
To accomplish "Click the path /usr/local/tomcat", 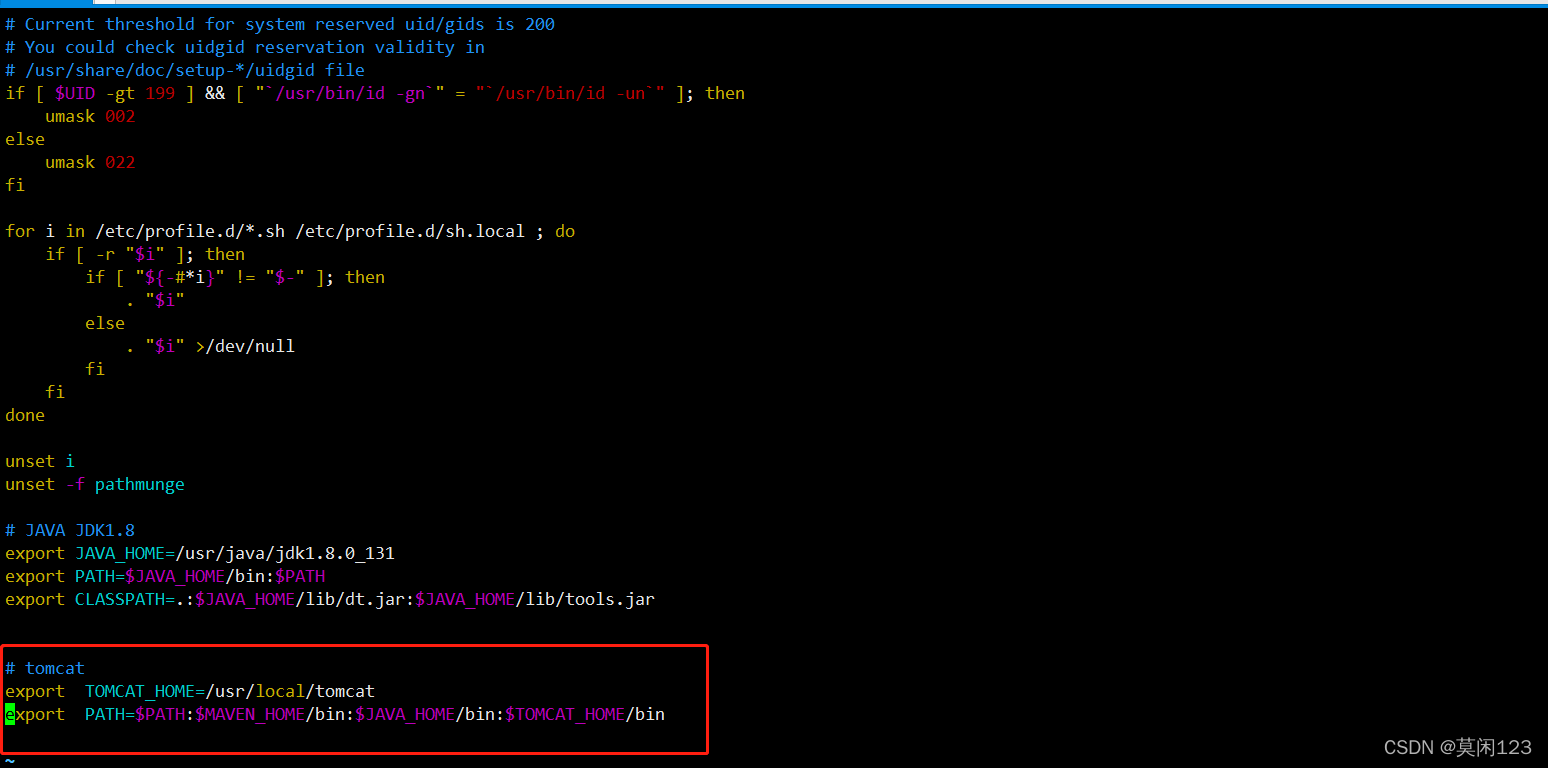I will pos(290,691).
